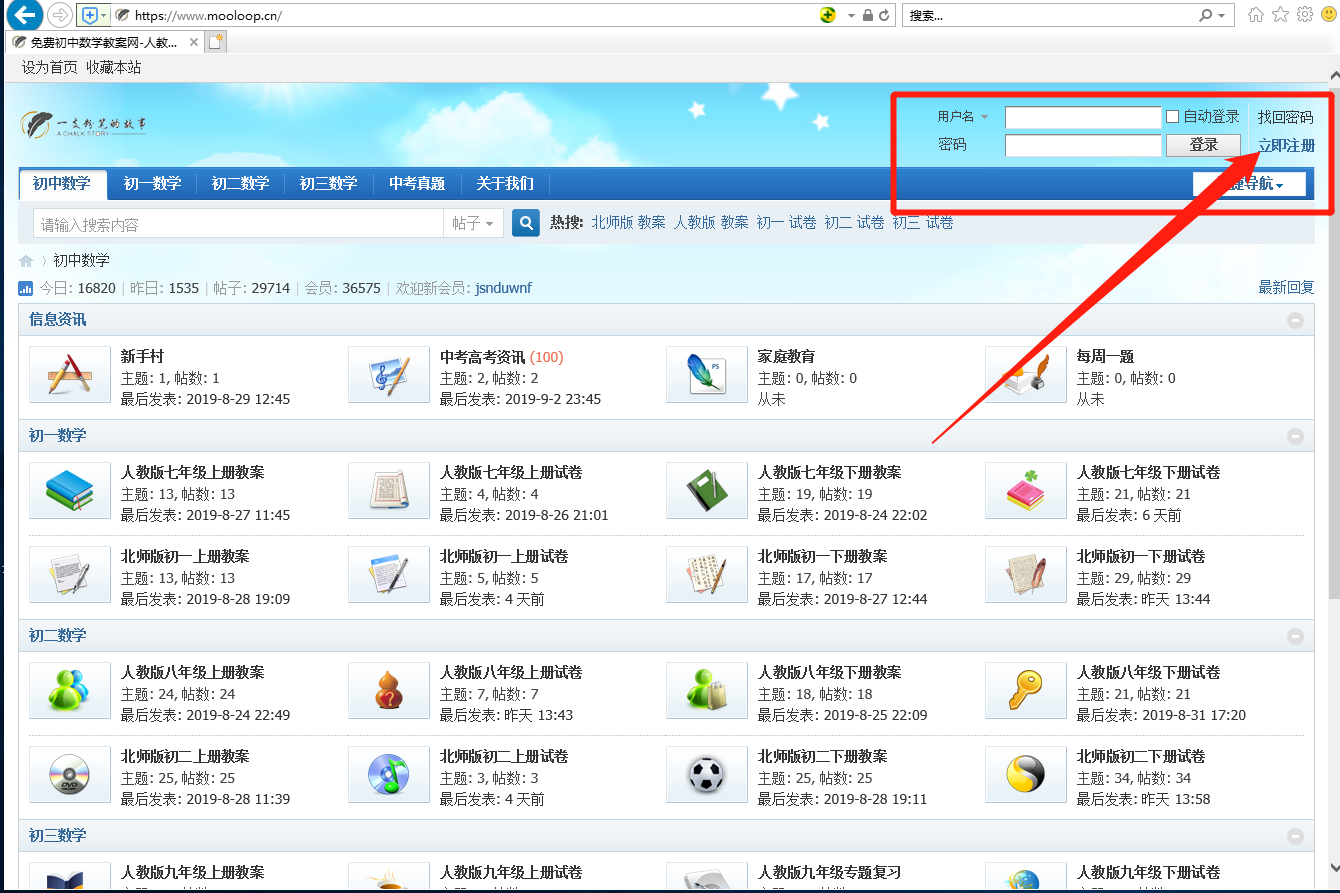
Task: Click the 设为首页 link
Action: [49, 67]
